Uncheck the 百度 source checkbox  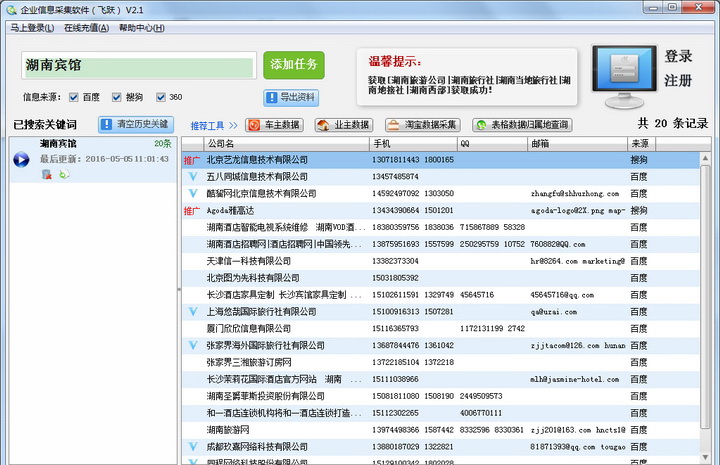point(74,97)
